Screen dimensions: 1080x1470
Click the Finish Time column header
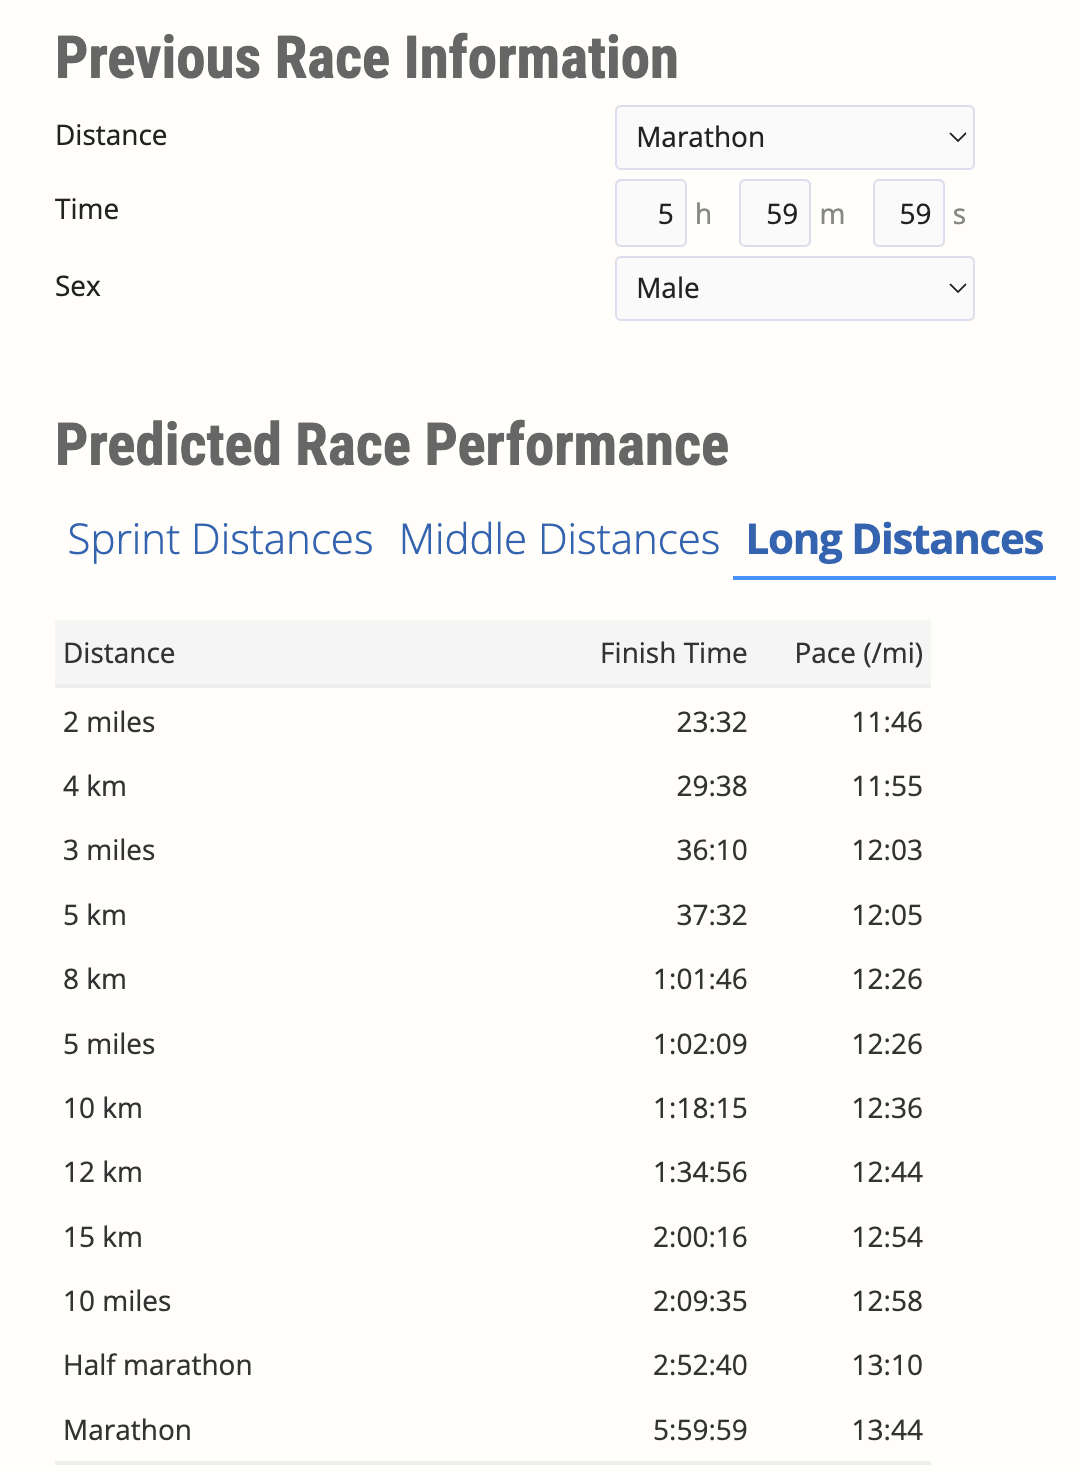tap(673, 653)
